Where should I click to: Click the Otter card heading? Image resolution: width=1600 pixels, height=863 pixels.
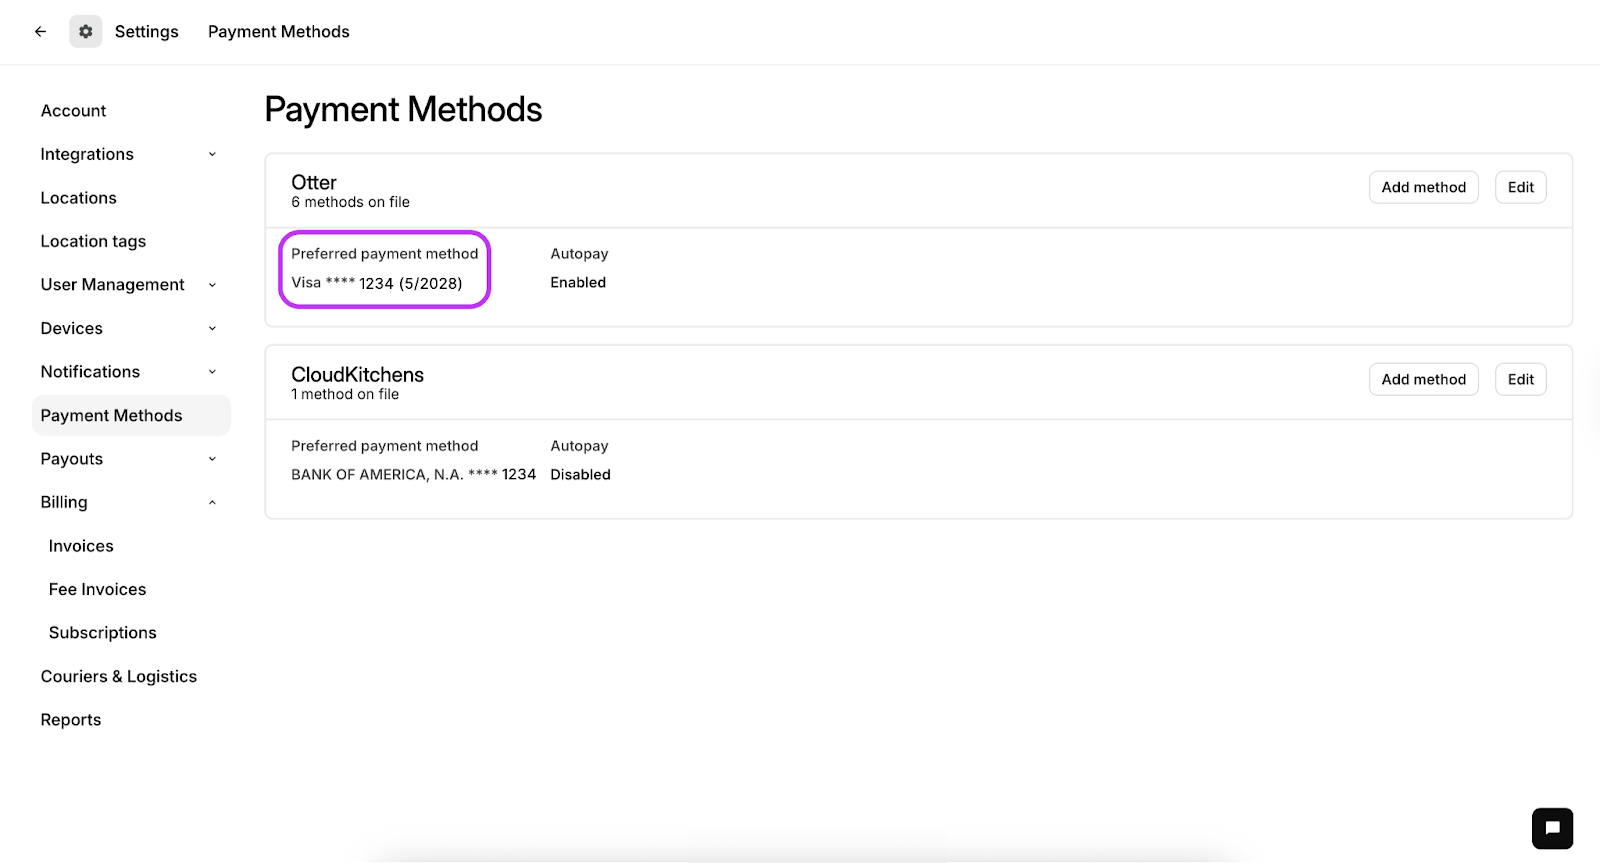click(x=314, y=182)
